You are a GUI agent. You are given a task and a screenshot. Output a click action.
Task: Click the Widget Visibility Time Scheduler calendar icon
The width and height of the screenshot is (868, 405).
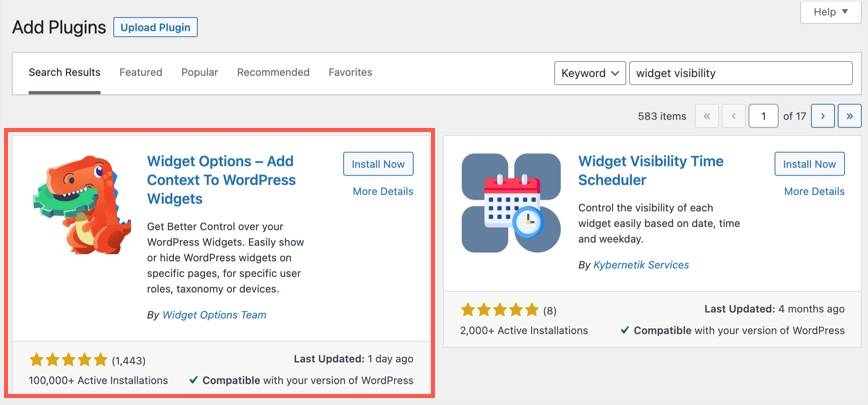click(x=511, y=202)
